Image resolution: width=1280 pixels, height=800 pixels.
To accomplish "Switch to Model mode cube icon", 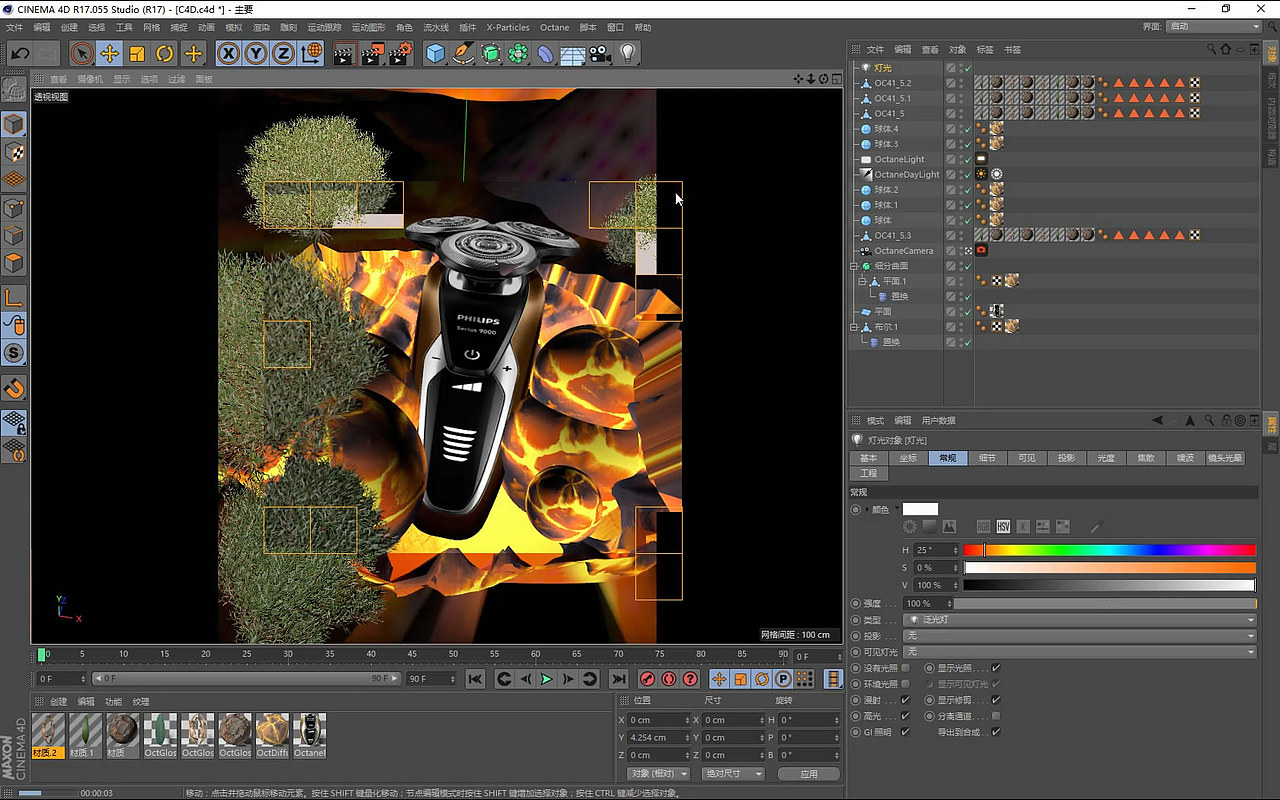I will coord(14,124).
